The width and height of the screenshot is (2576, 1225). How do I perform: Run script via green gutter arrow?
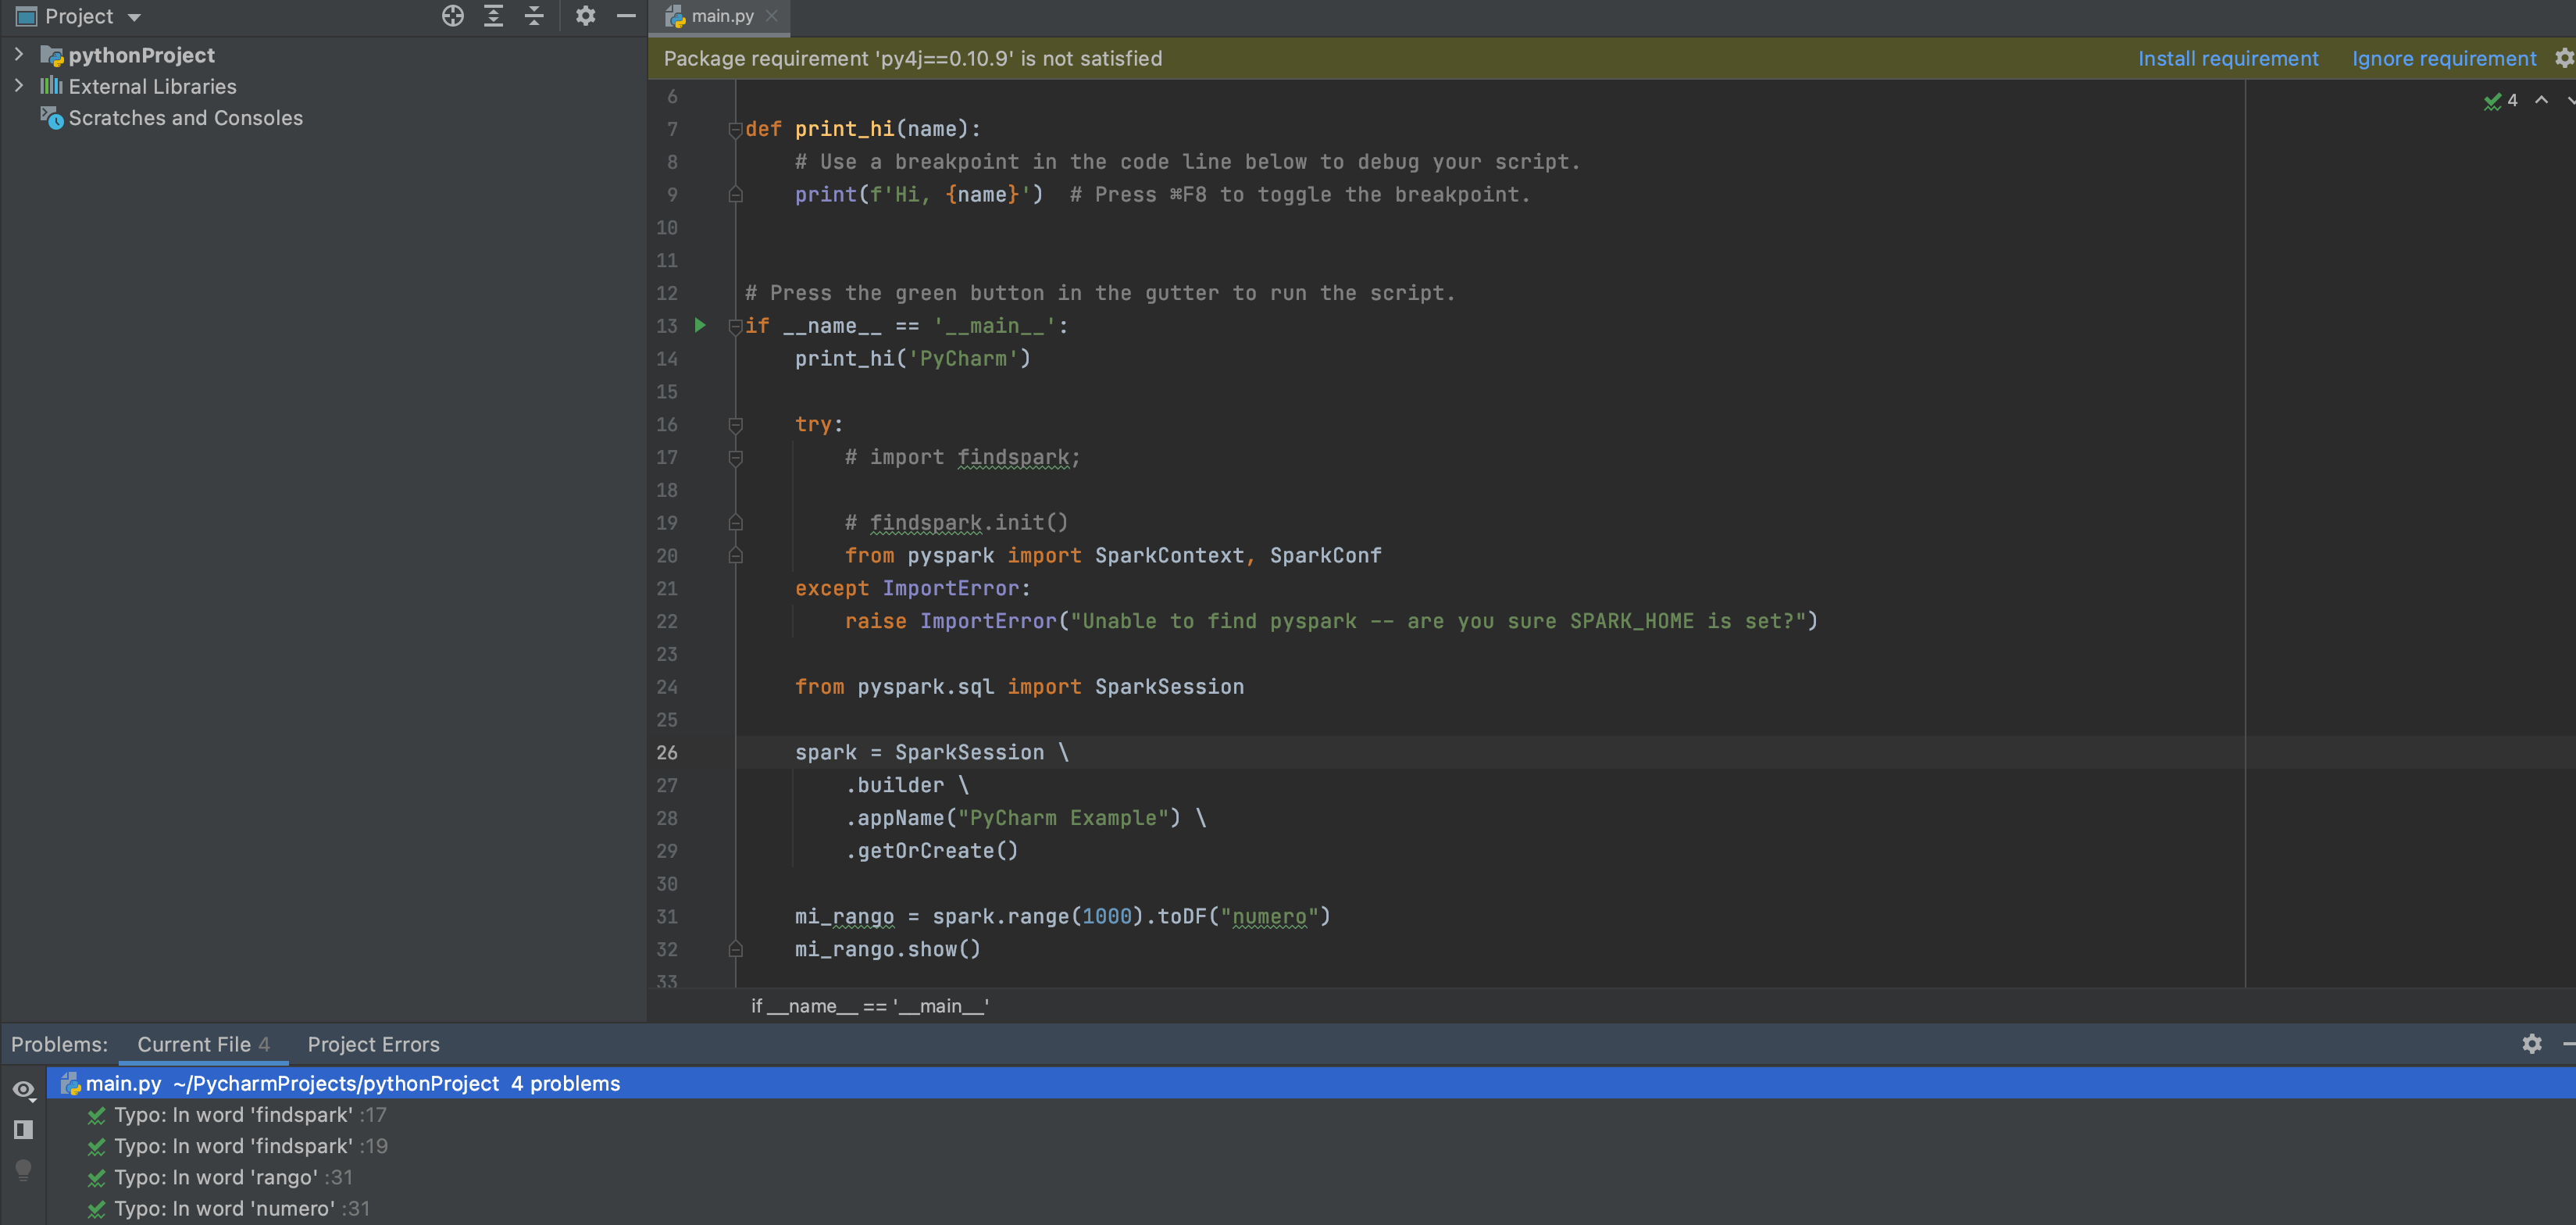tap(700, 325)
